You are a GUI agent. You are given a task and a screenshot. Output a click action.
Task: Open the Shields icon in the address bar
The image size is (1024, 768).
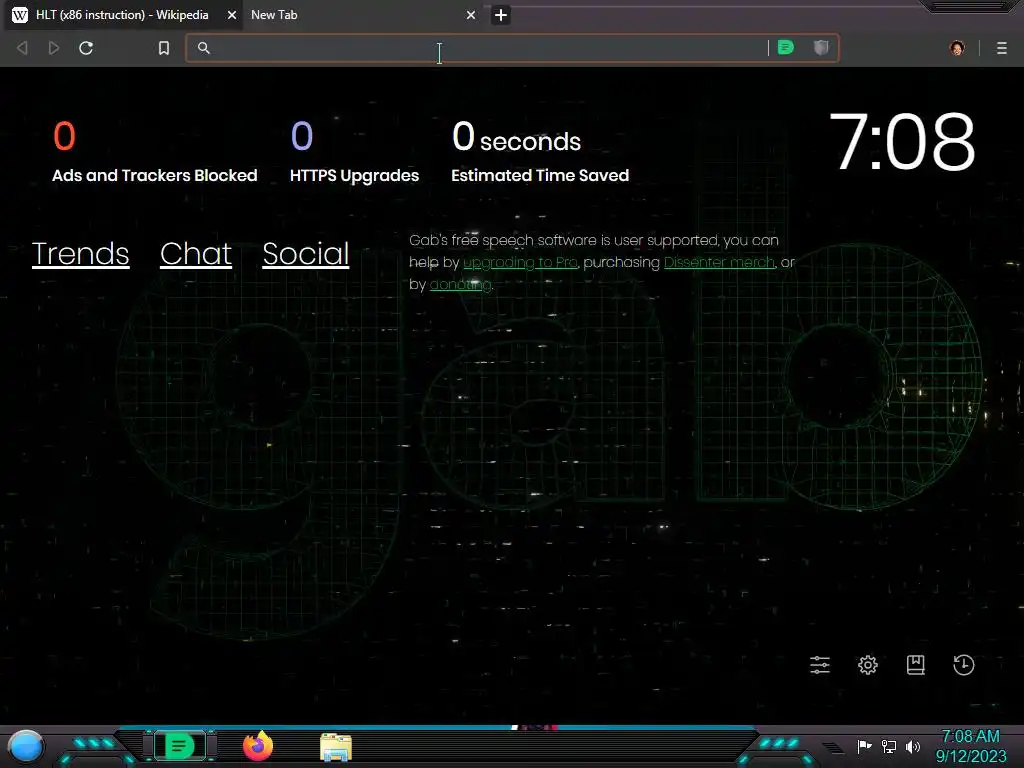pyautogui.click(x=821, y=48)
